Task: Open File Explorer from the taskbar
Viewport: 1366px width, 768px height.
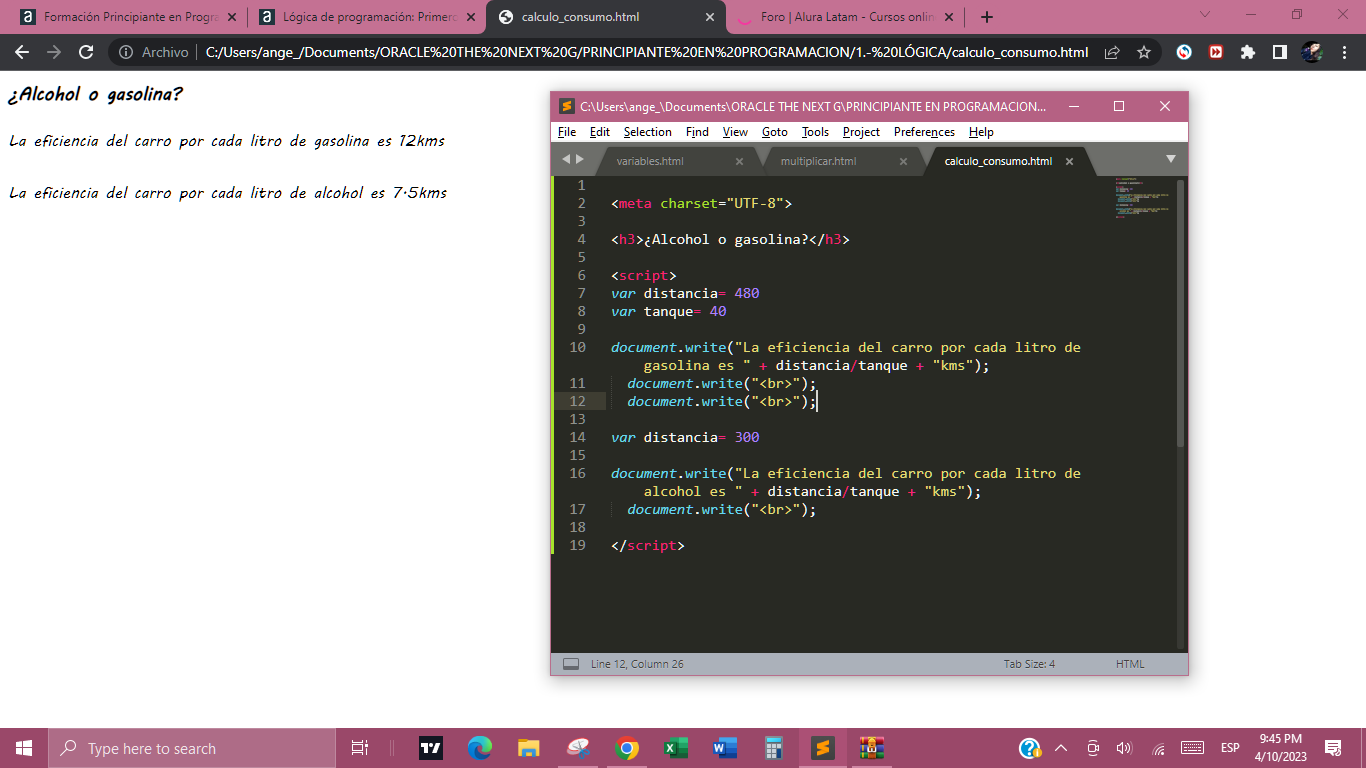Action: [x=529, y=748]
